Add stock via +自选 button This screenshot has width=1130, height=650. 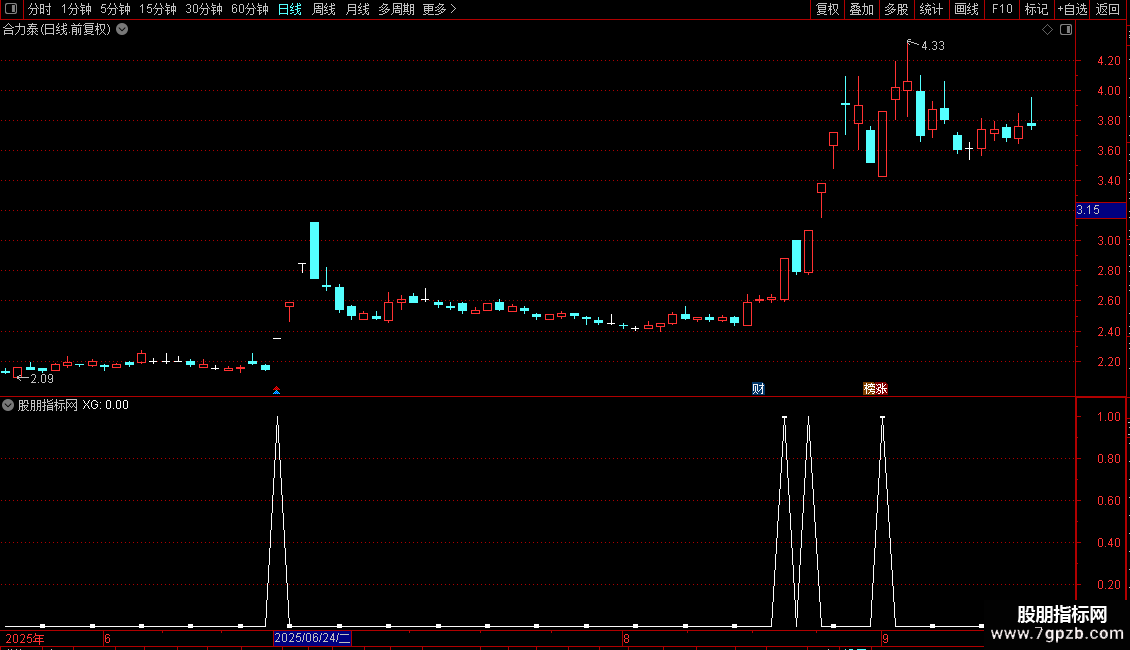[x=1072, y=9]
